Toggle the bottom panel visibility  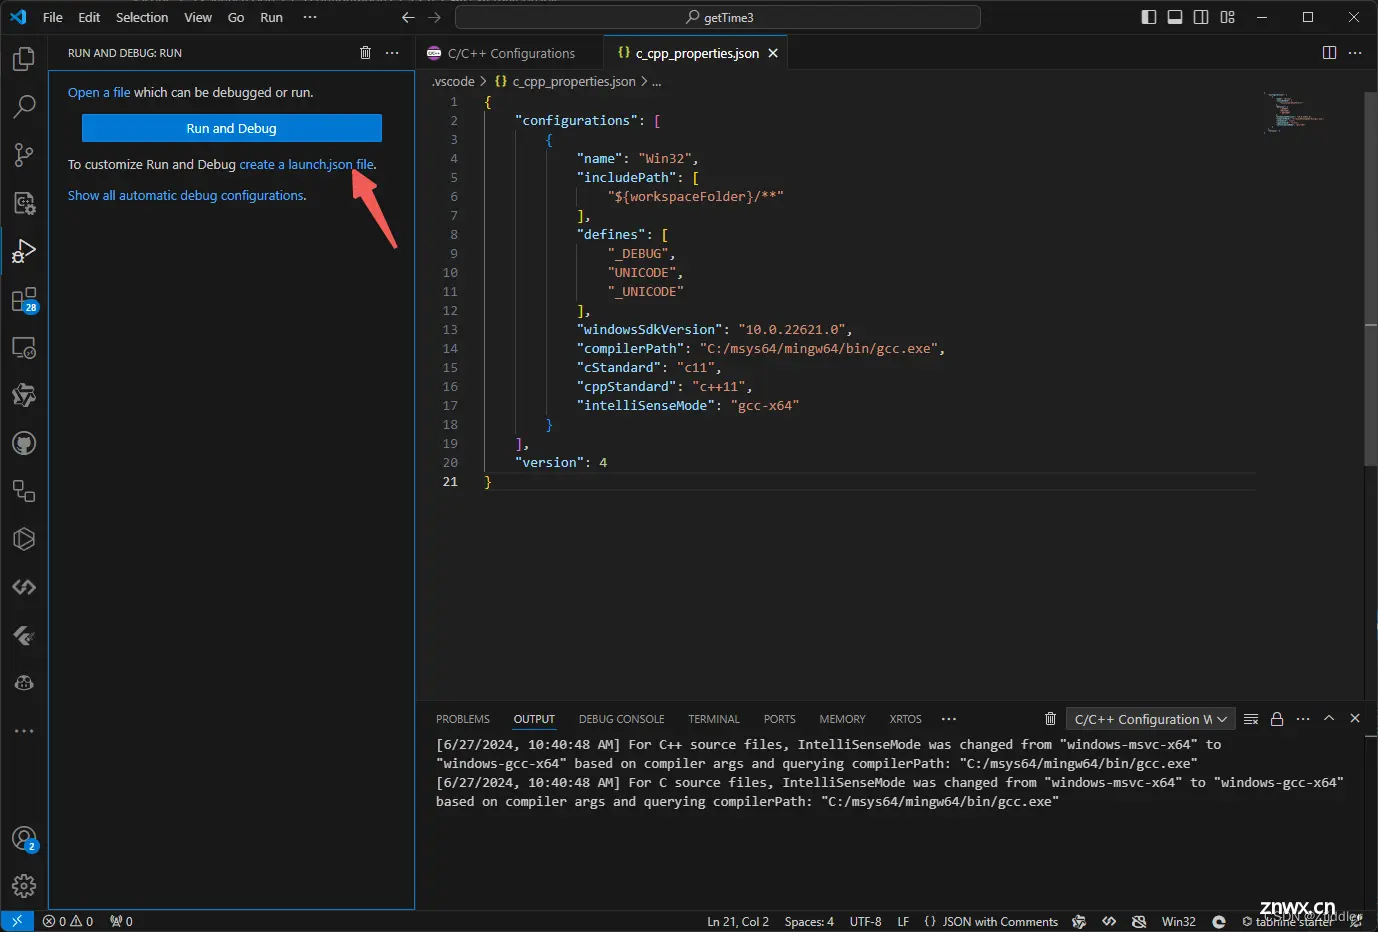tap(1175, 17)
